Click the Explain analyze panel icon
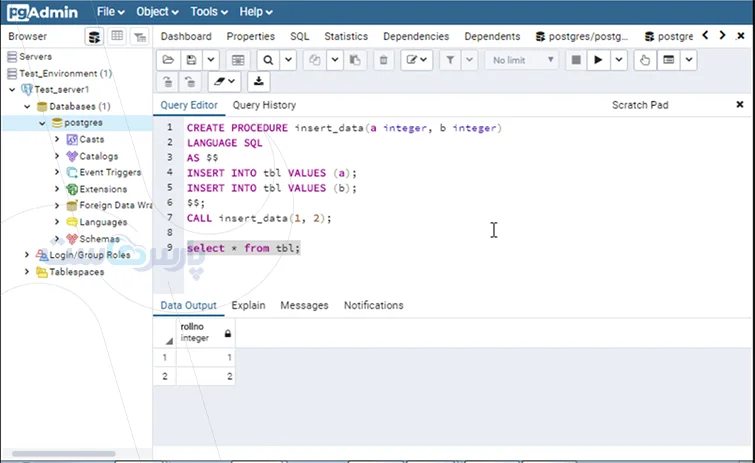 coord(668,60)
